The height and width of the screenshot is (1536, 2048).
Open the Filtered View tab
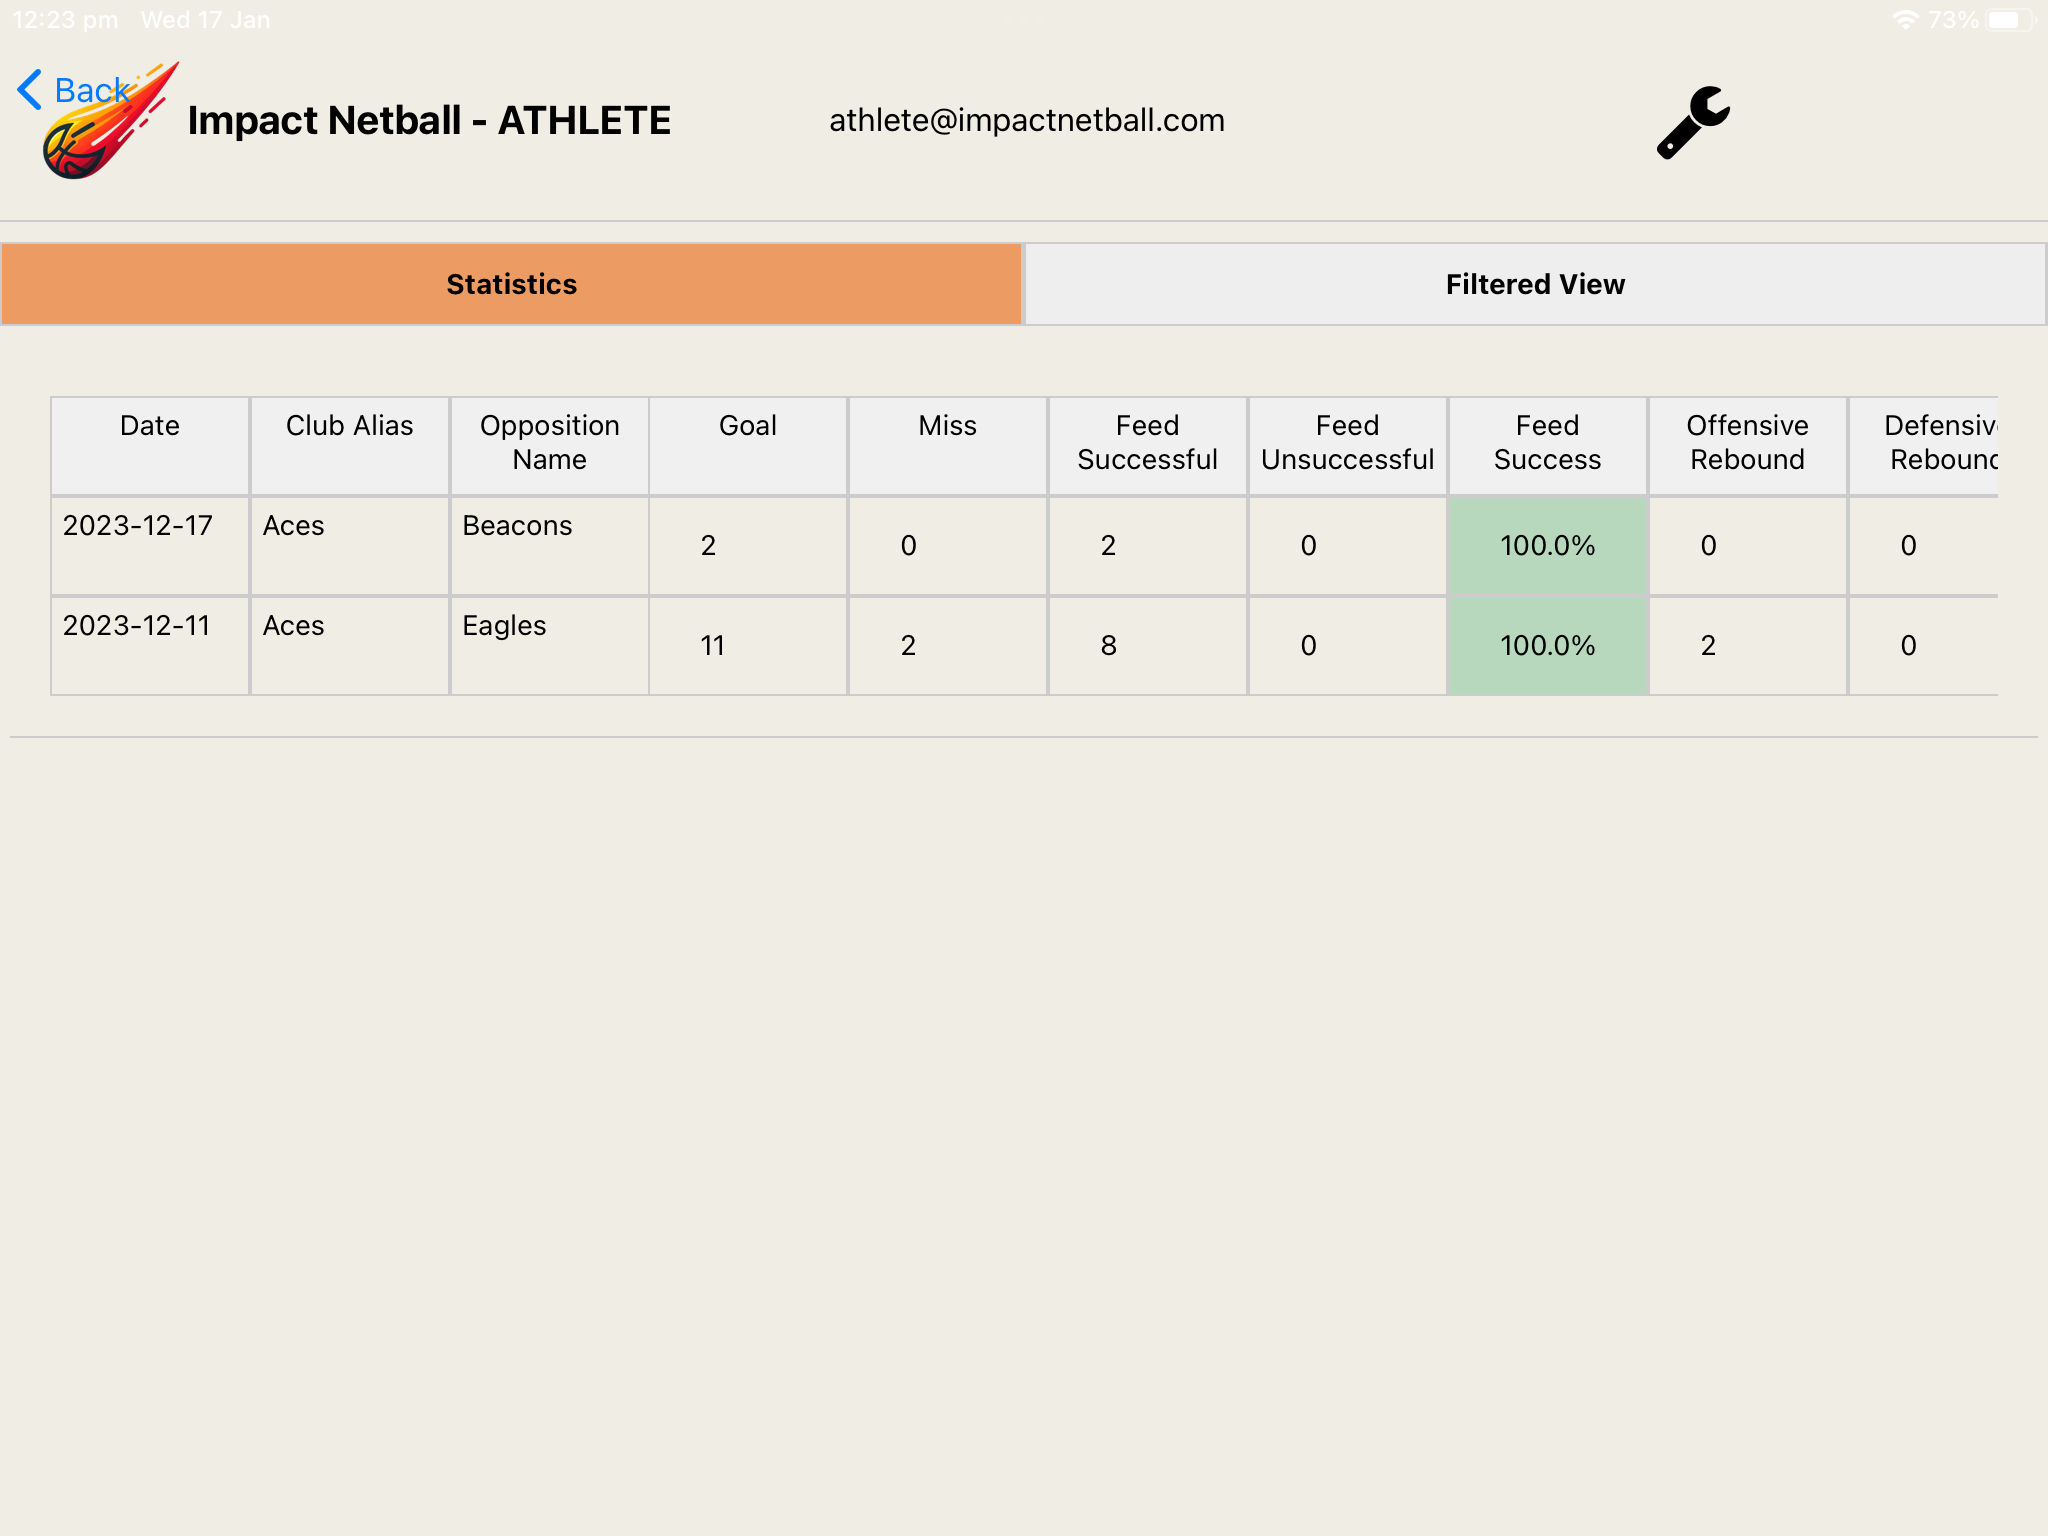1535,284
